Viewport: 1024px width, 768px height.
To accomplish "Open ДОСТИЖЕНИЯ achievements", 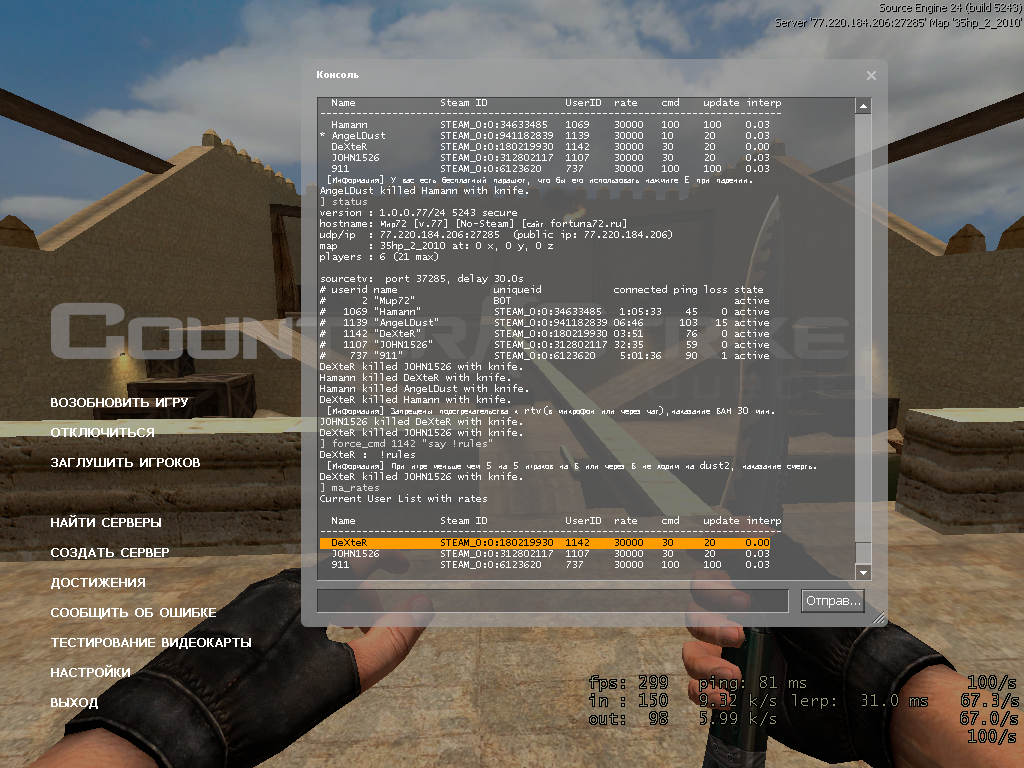I will click(x=98, y=583).
